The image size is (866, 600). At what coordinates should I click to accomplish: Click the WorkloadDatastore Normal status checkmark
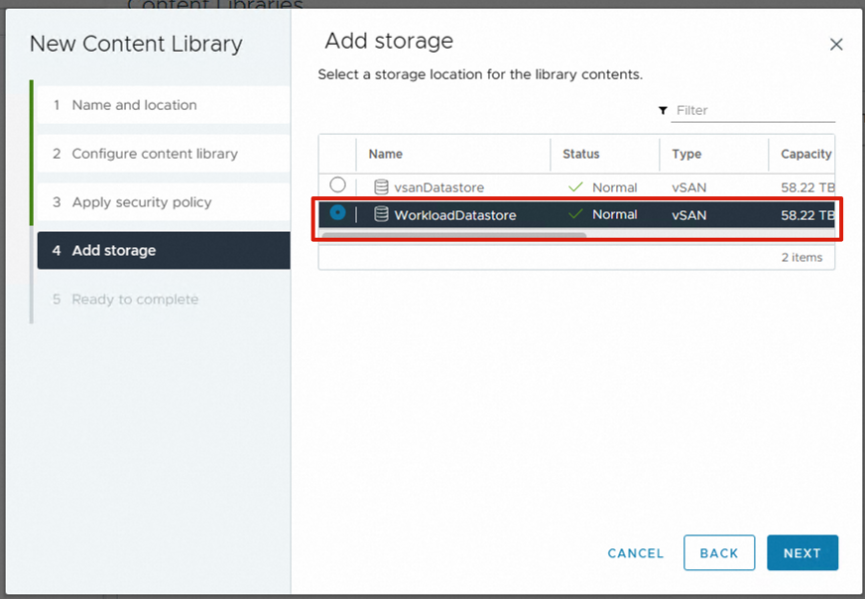point(575,214)
